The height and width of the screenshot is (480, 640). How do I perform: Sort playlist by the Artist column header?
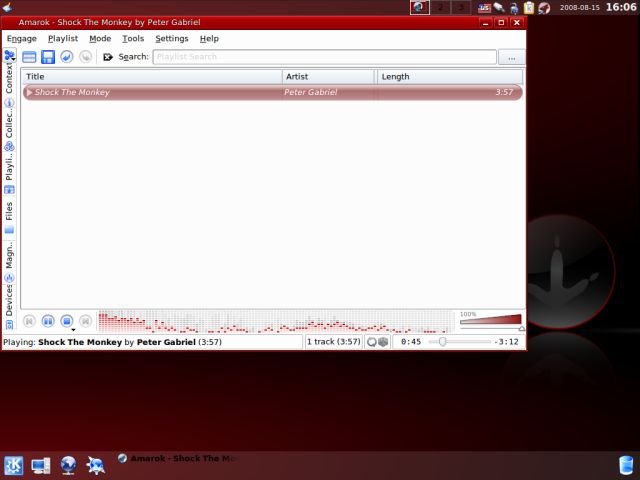tap(327, 76)
